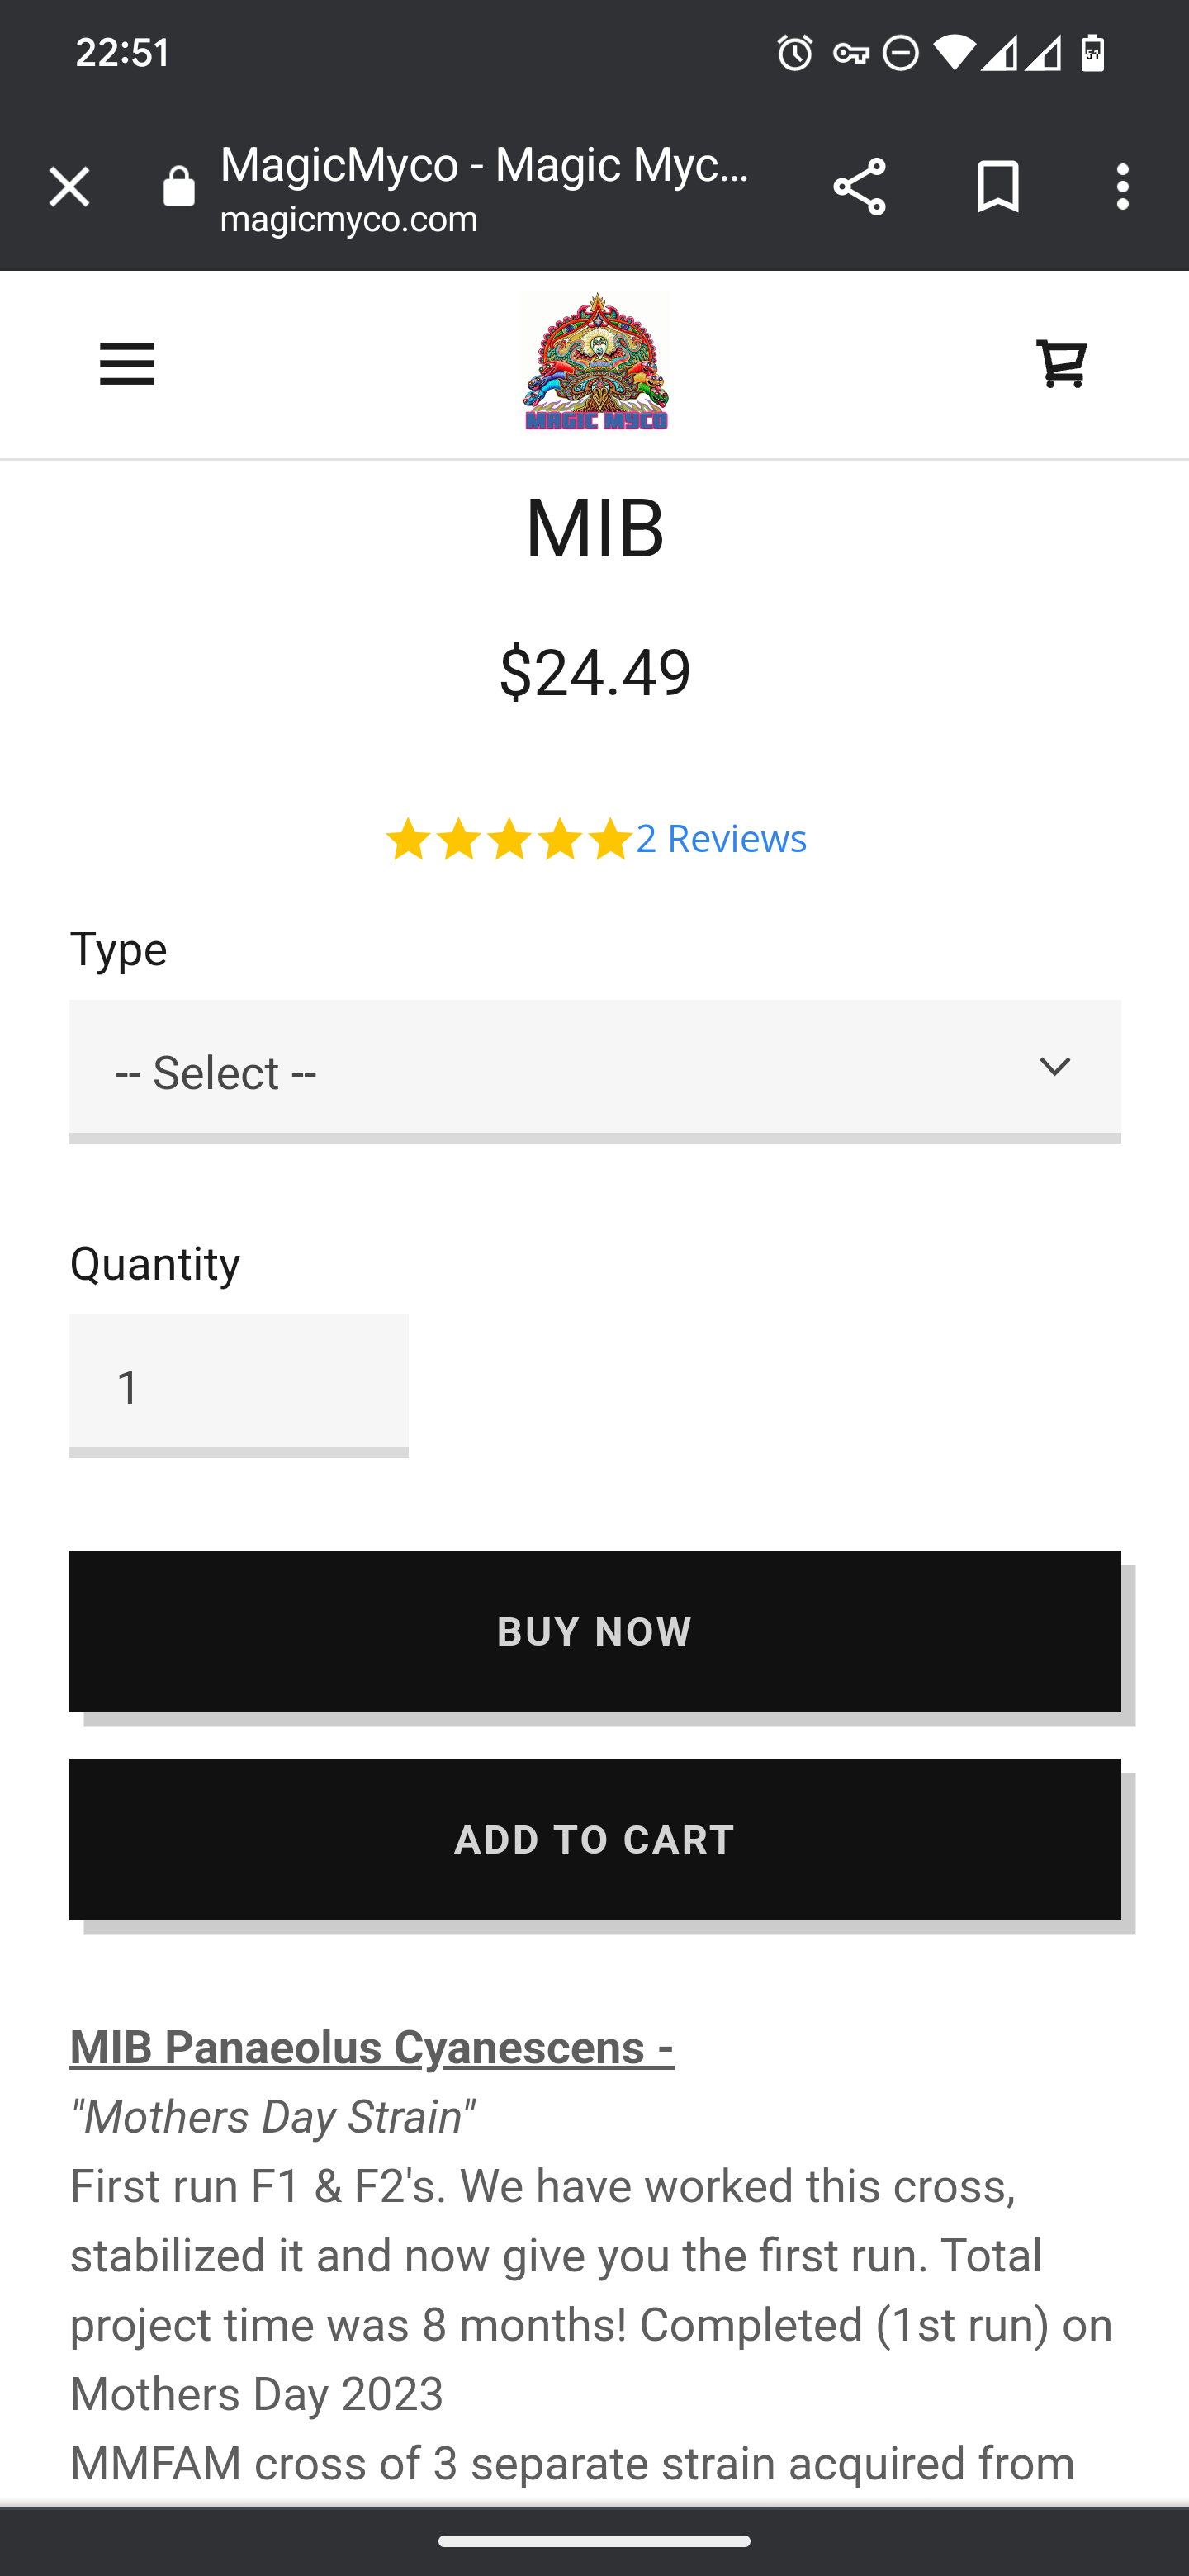The width and height of the screenshot is (1189, 2576).
Task: Tap the alarm icon in status bar
Action: pos(795,53)
